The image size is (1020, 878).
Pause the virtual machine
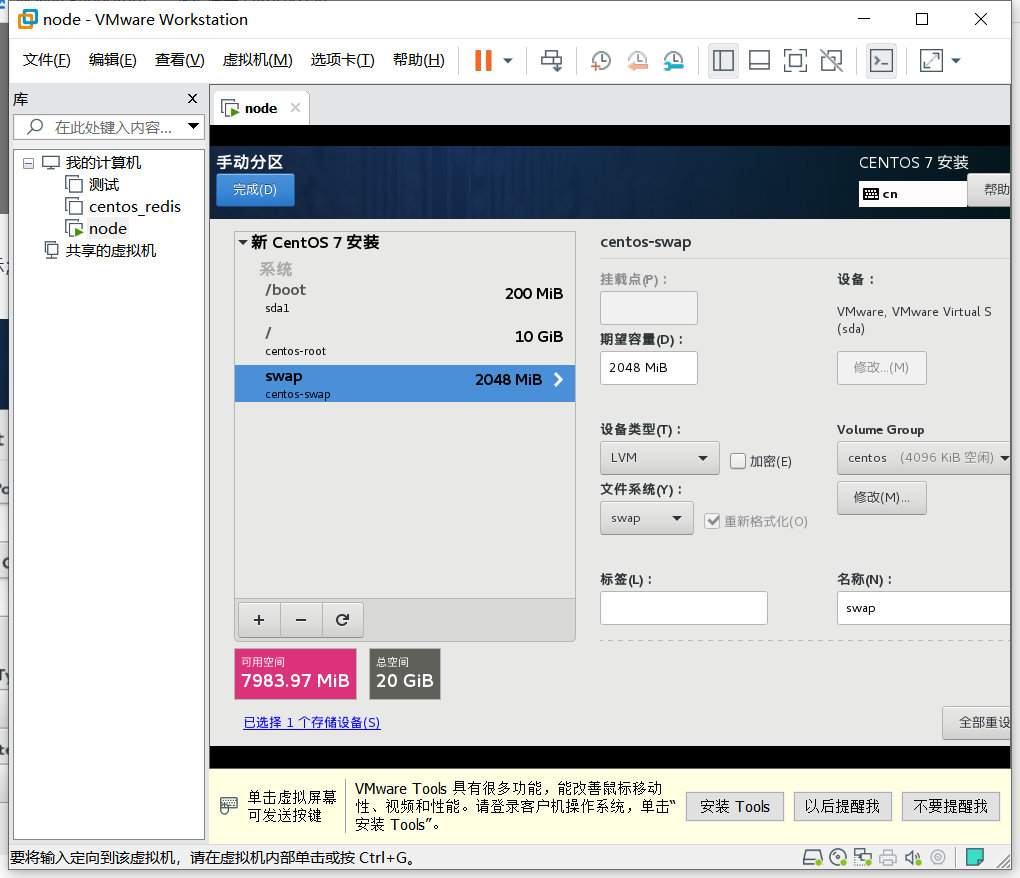pos(483,60)
